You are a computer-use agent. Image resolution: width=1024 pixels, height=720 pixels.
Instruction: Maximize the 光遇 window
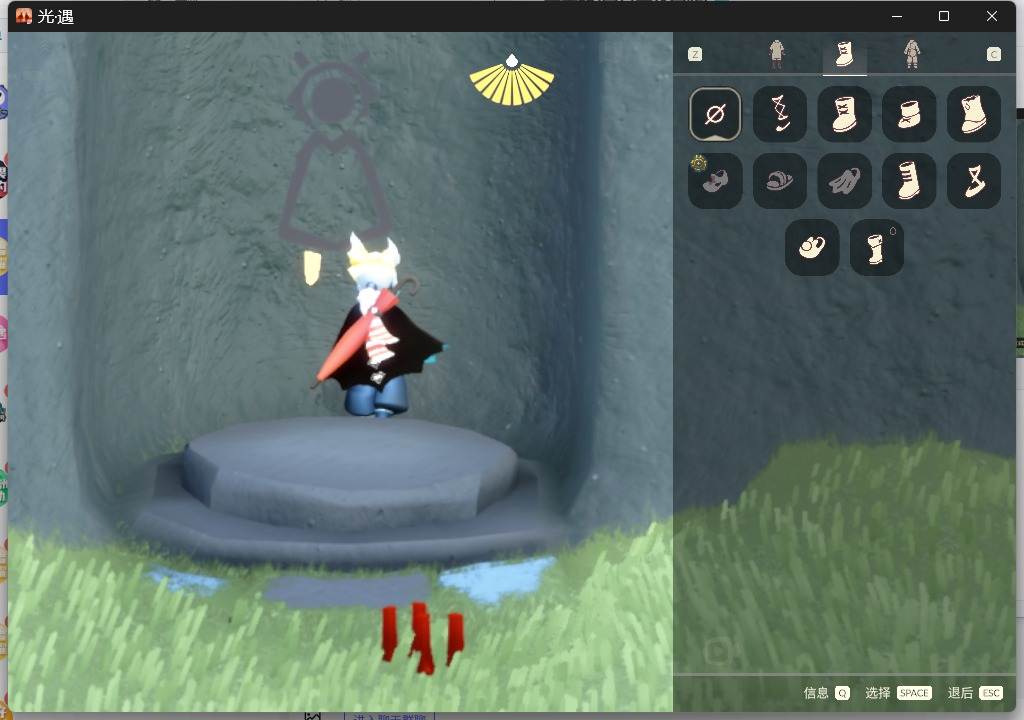(944, 16)
